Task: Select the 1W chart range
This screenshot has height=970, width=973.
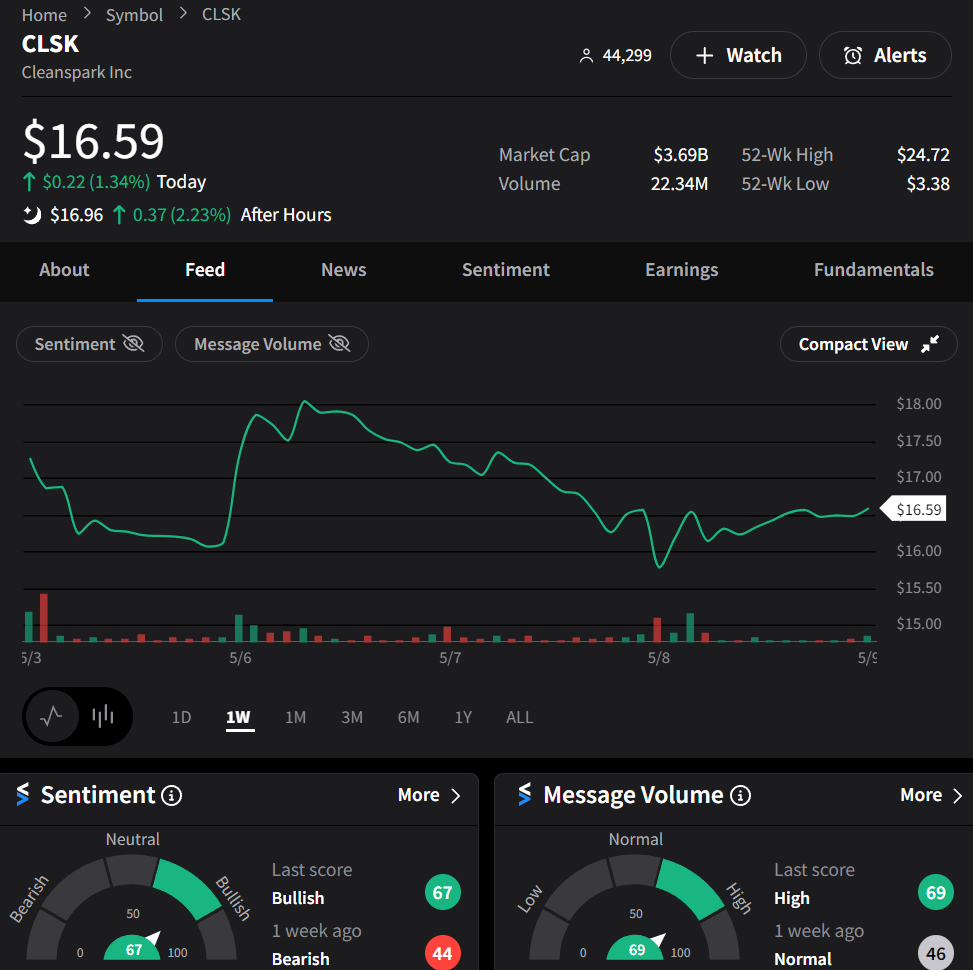Action: click(x=238, y=717)
